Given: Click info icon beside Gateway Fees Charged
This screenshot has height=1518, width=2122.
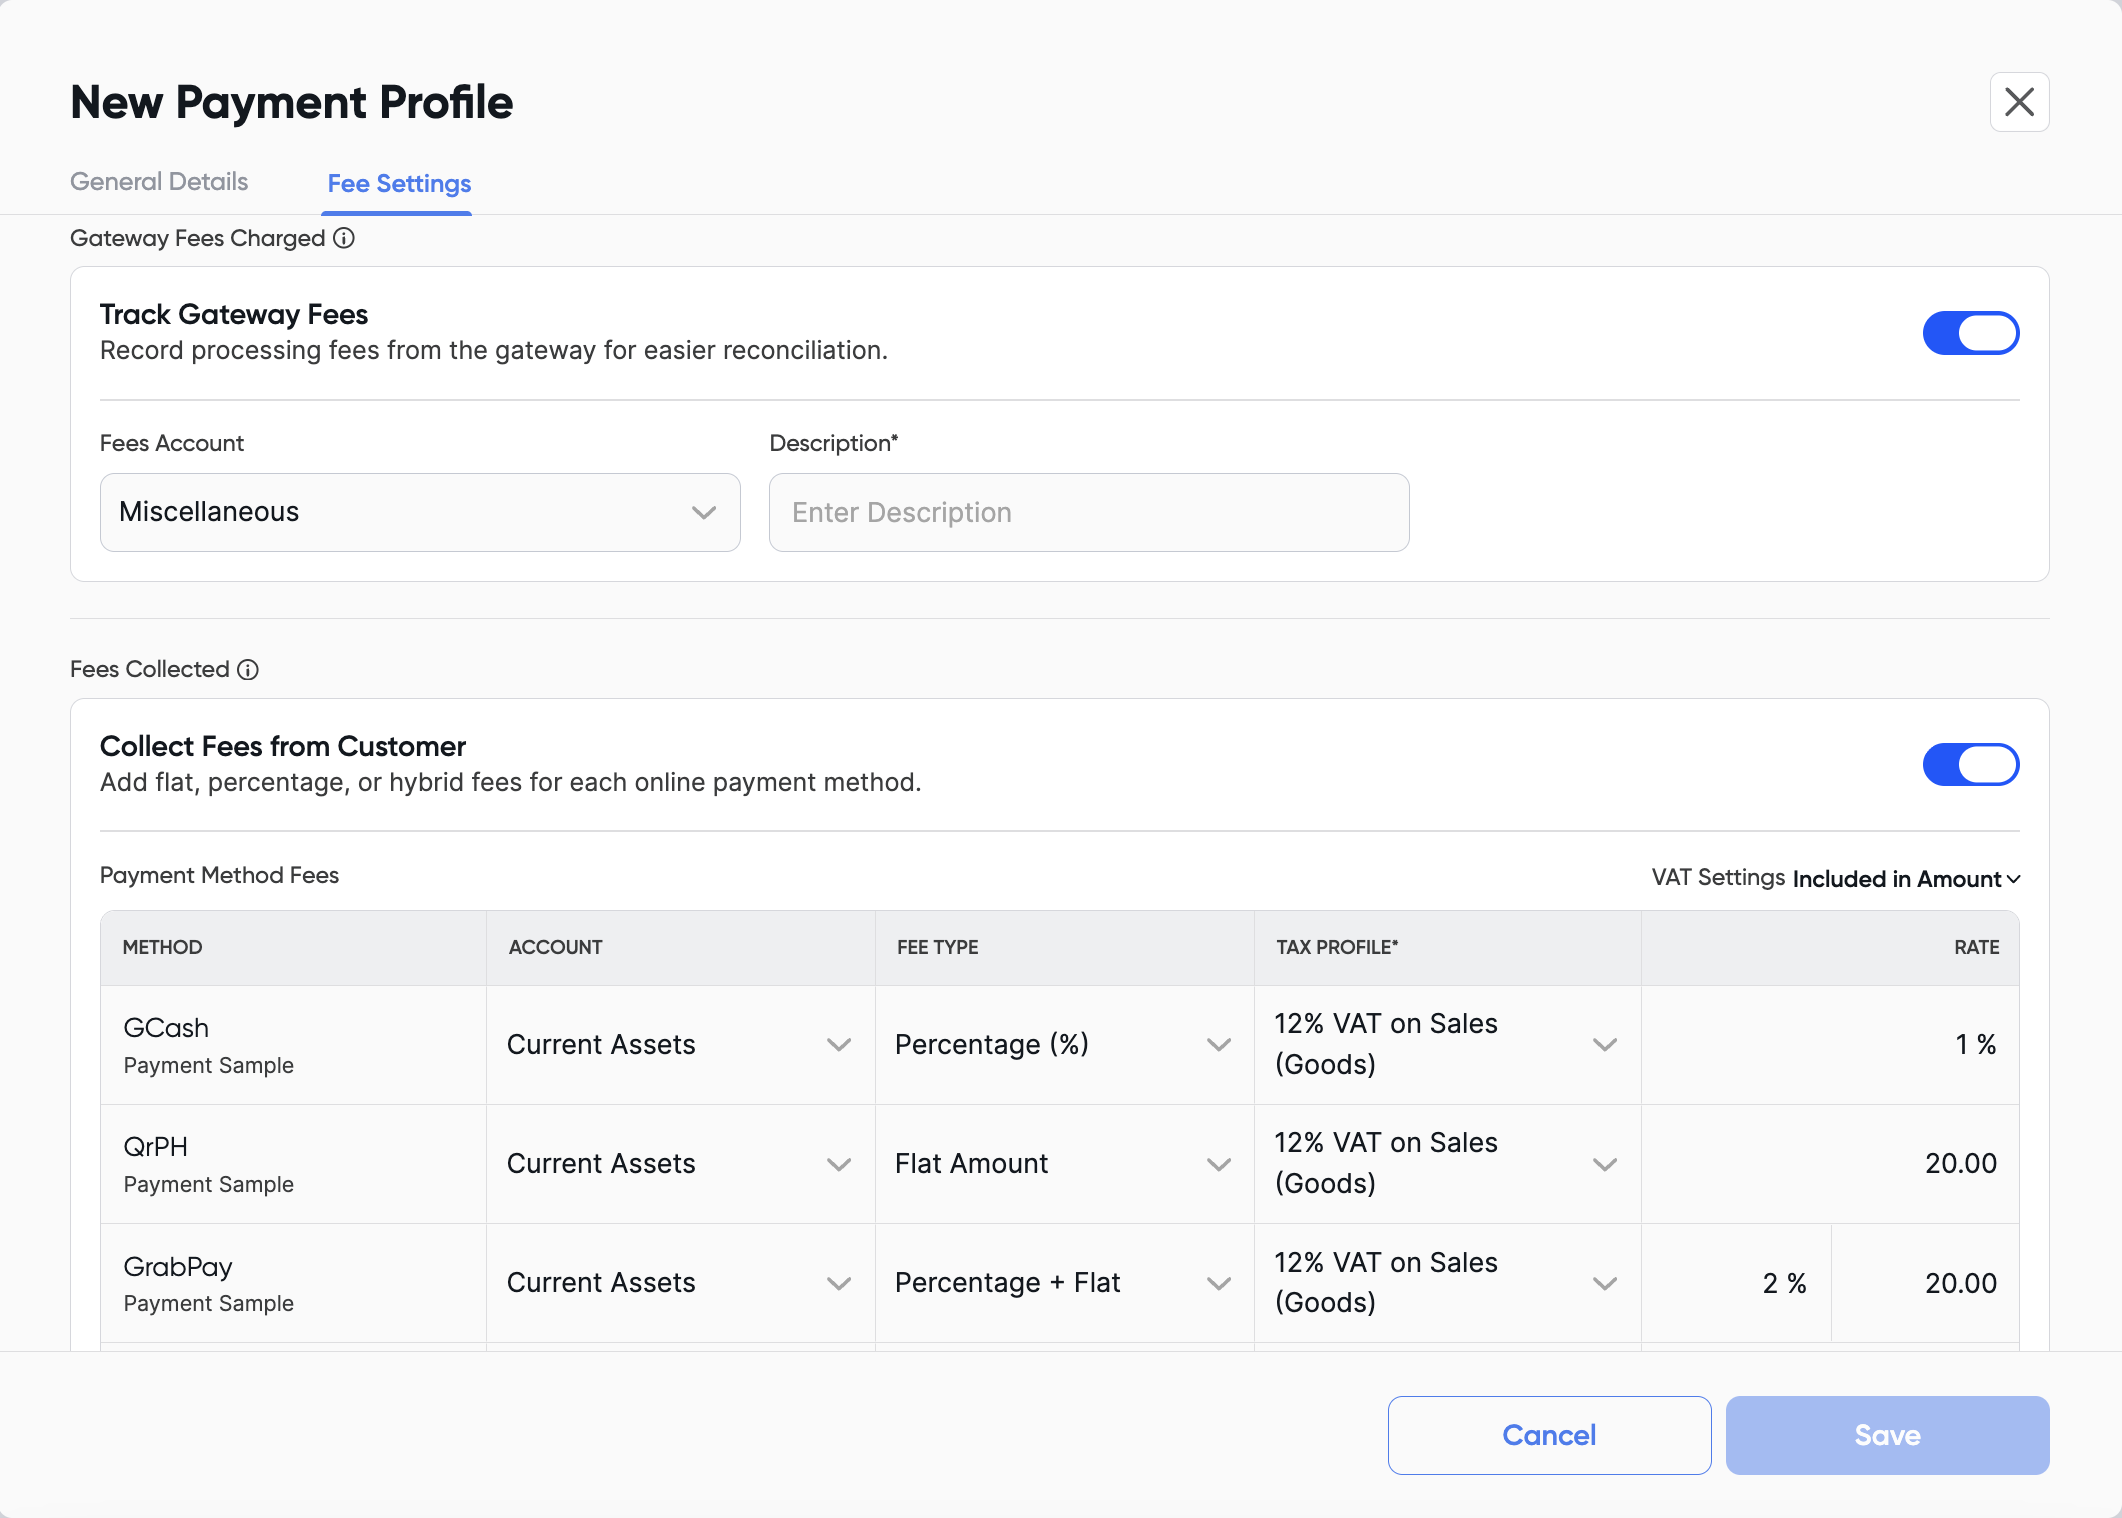Looking at the screenshot, I should click(x=344, y=238).
